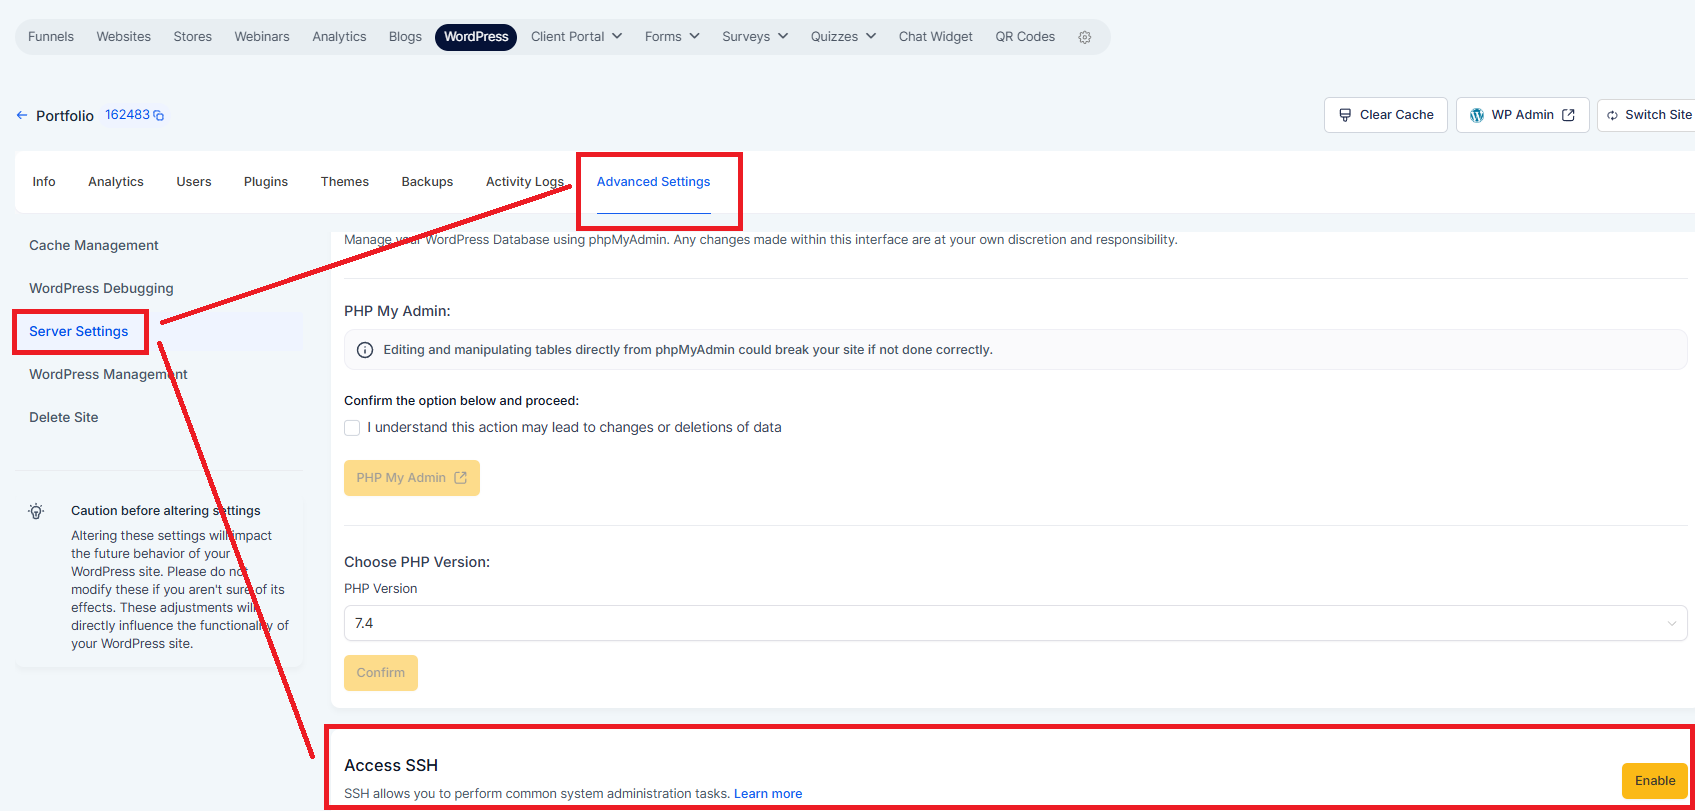Select WordPress Debugging in sidebar

pos(101,289)
